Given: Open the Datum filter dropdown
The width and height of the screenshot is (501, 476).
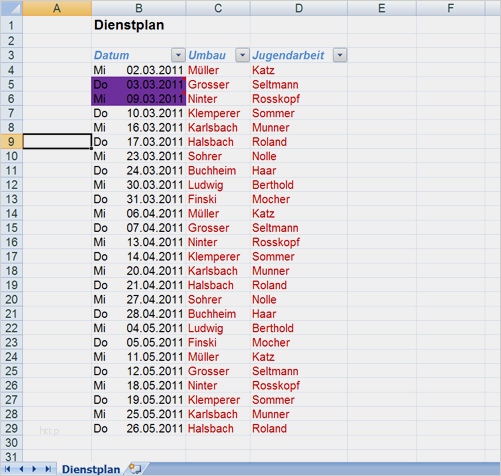Looking at the screenshot, I should (178, 55).
